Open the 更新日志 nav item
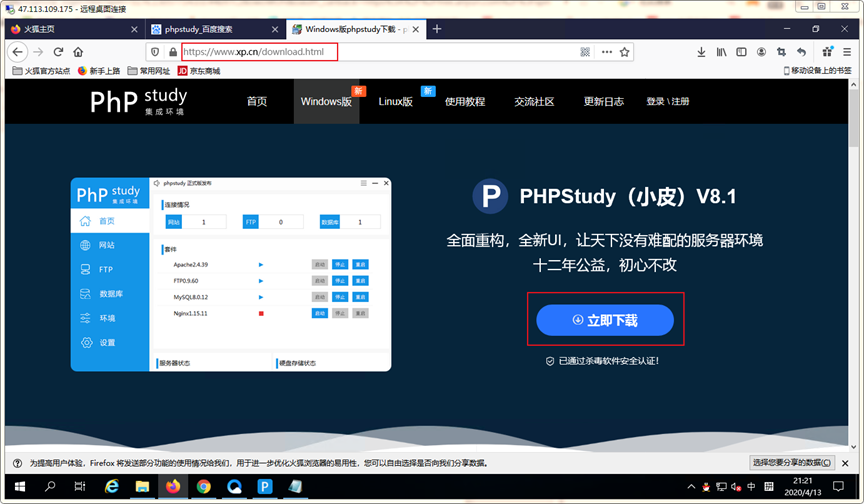 click(x=603, y=101)
